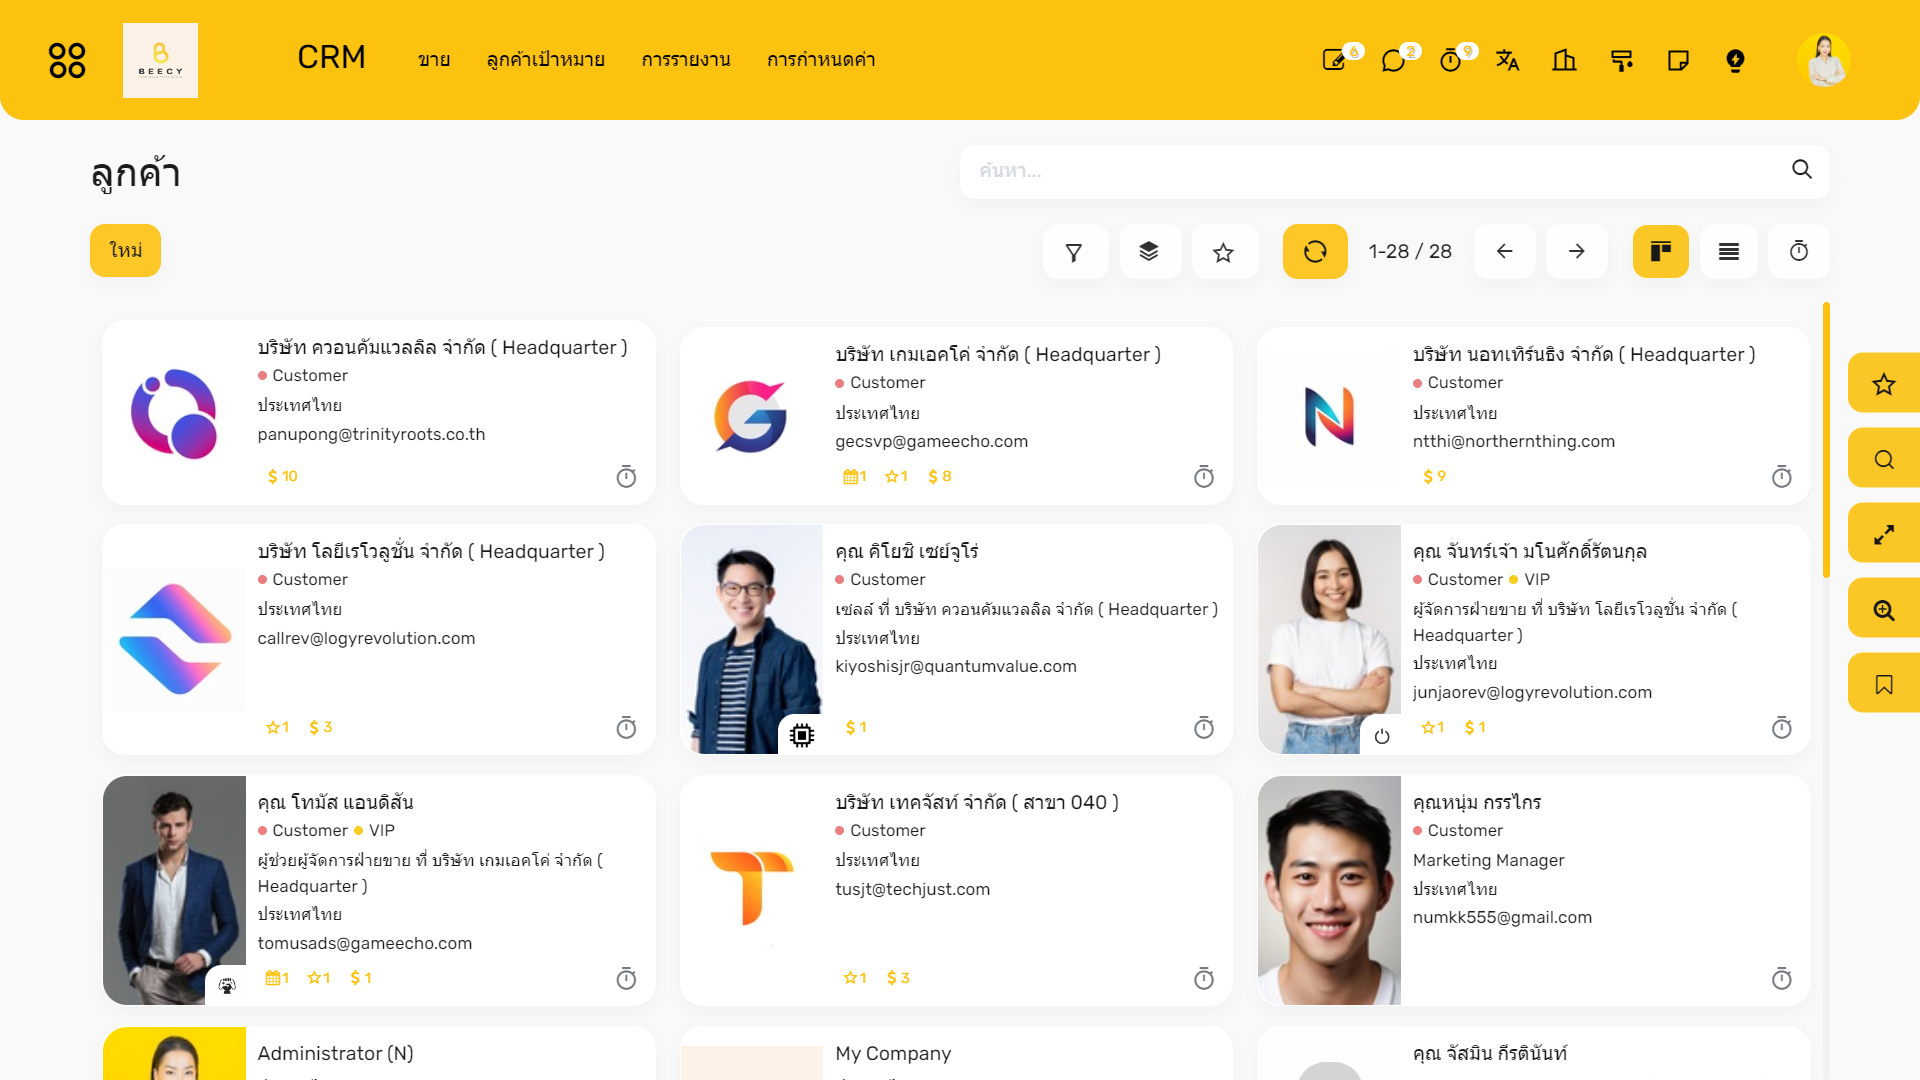
Task: Click the side panel search icon
Action: click(x=1884, y=459)
